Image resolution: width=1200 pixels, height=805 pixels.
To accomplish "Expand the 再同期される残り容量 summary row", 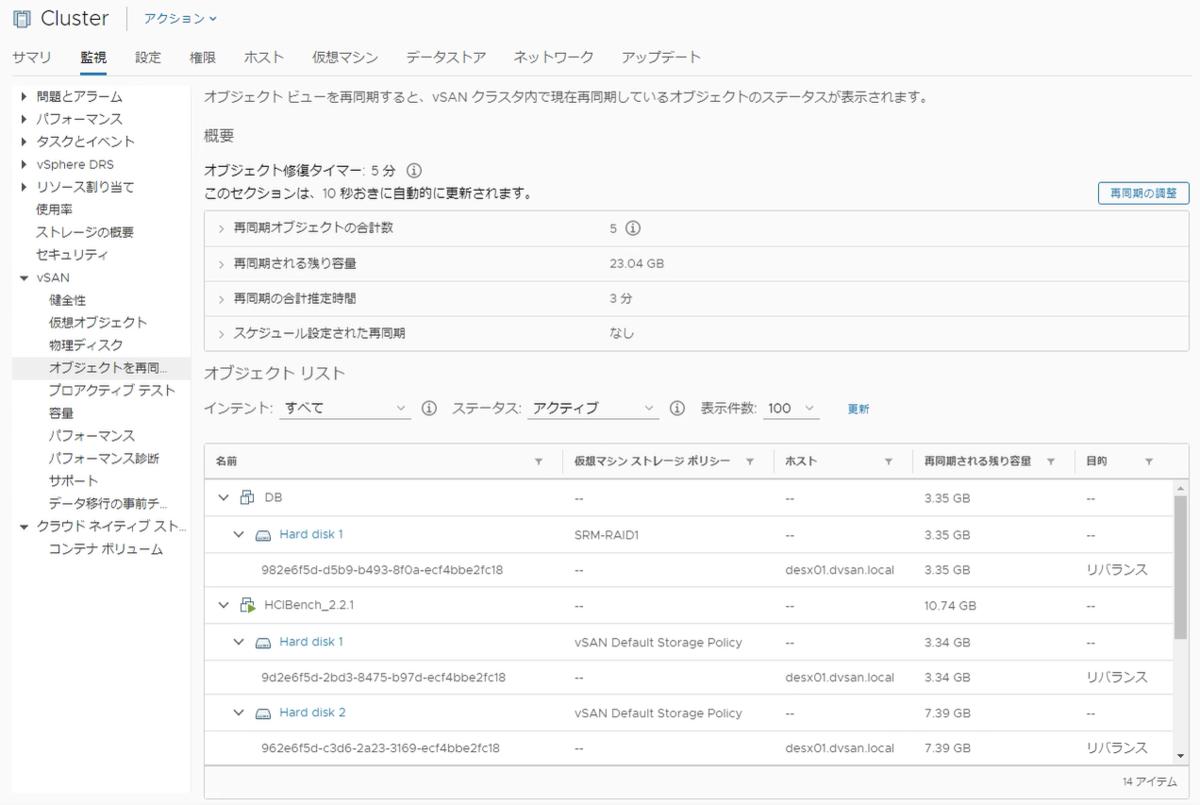I will coord(221,264).
